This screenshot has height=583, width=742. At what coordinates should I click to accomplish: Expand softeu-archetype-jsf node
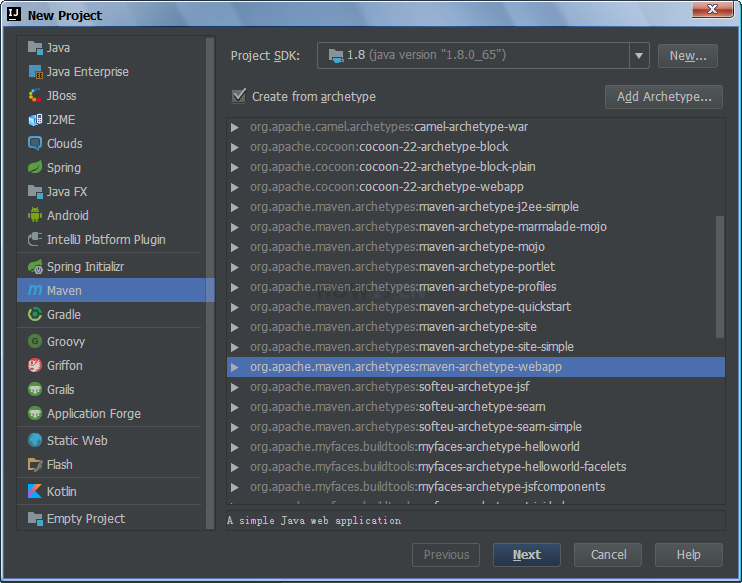(x=234, y=387)
